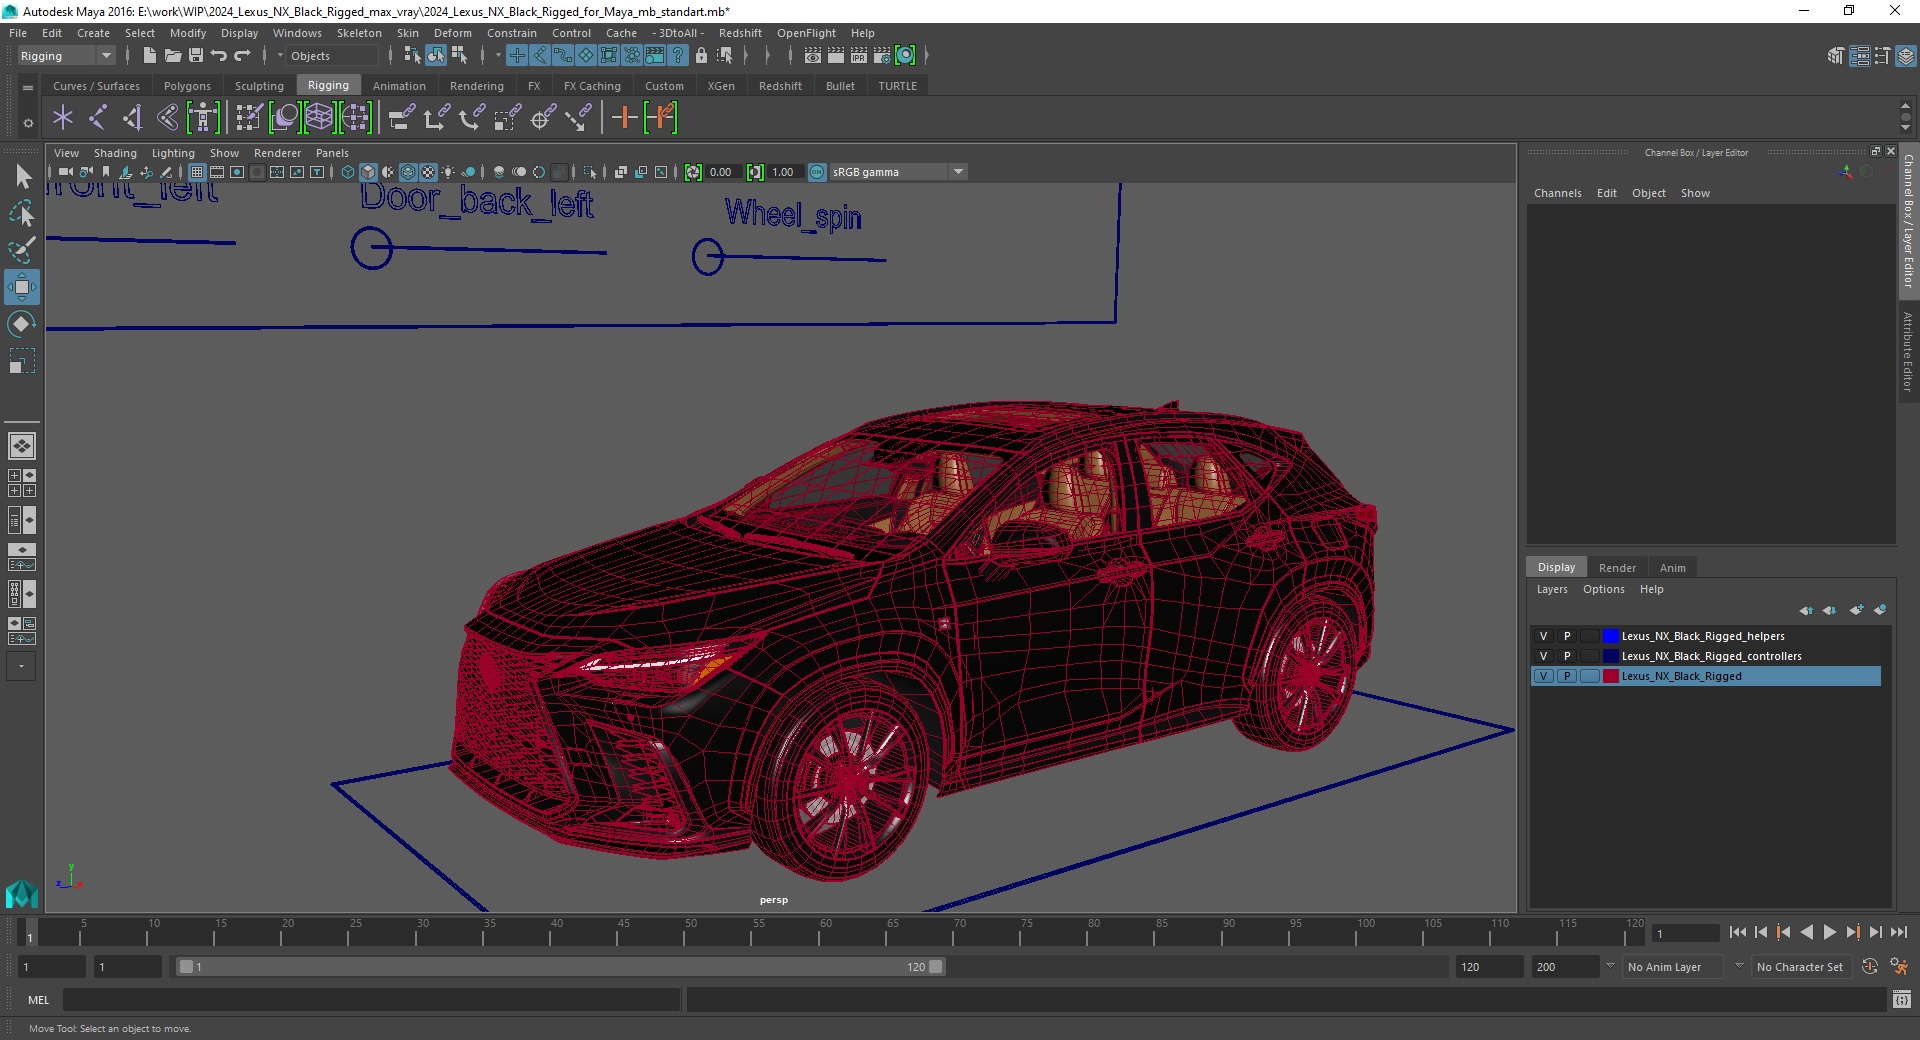Open the shelf tab list menu
1920x1040 pixels.
tap(28, 87)
